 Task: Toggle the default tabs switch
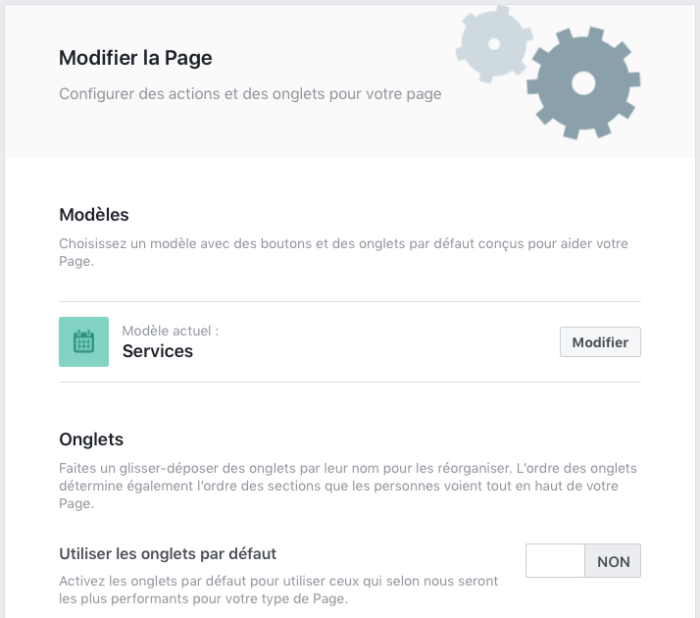coord(583,561)
